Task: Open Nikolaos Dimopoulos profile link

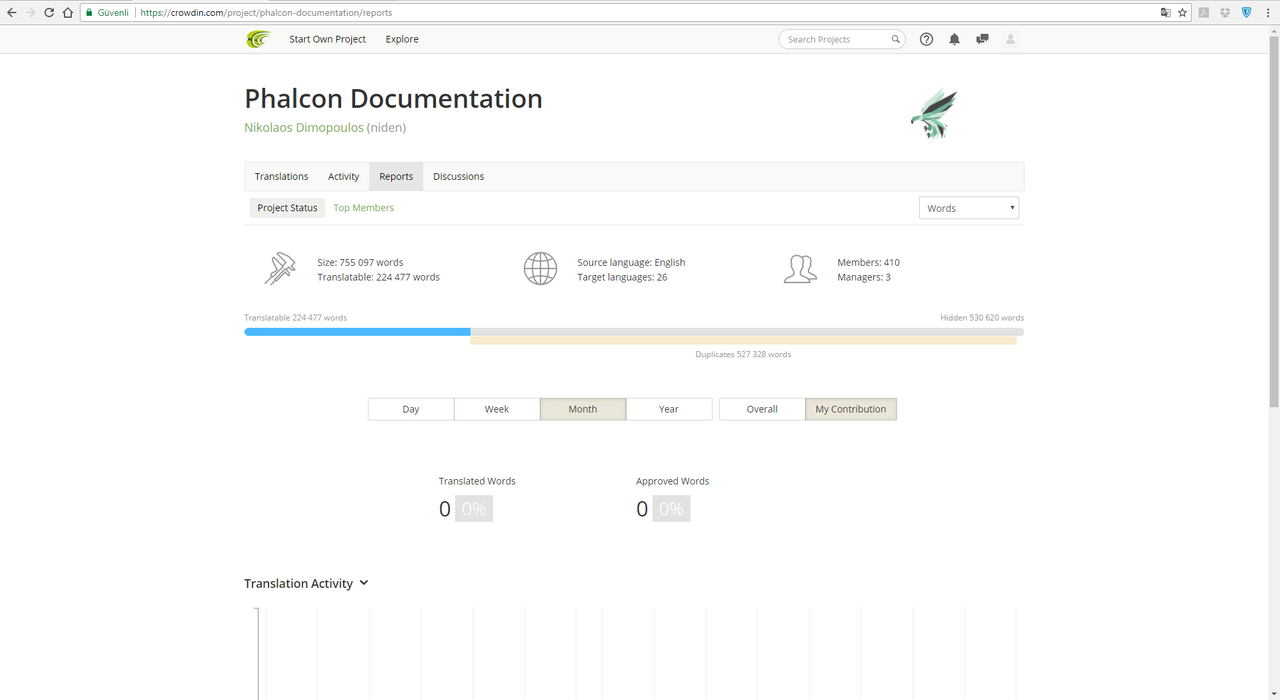Action: (304, 128)
